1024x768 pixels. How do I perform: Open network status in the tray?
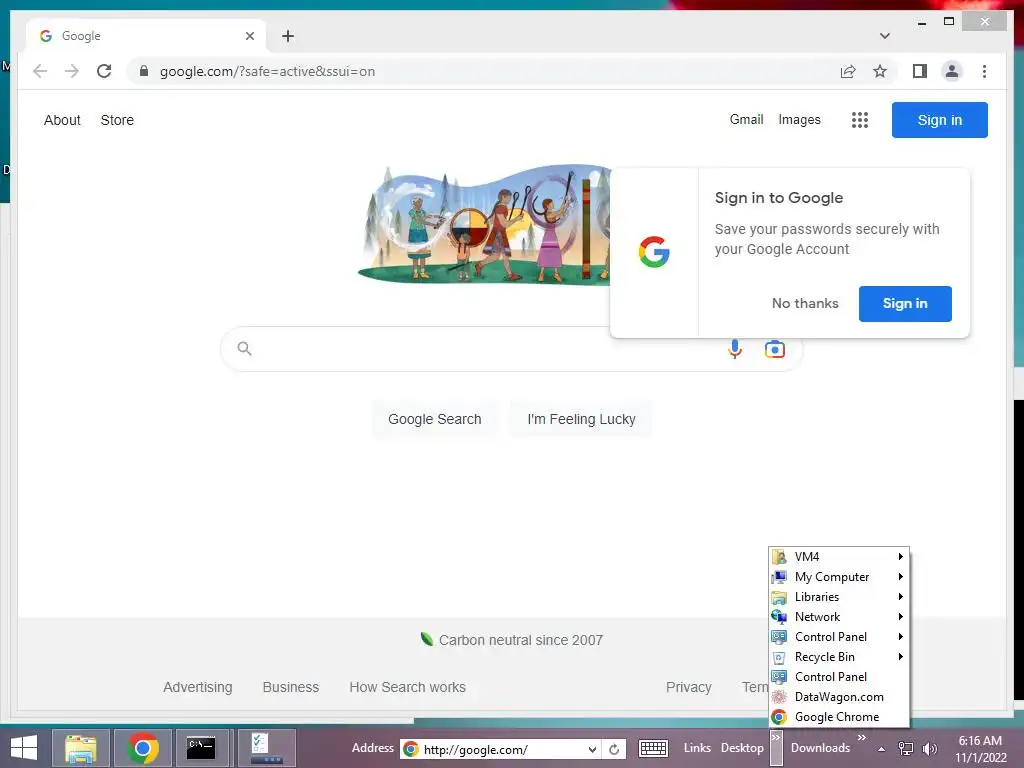(906, 749)
